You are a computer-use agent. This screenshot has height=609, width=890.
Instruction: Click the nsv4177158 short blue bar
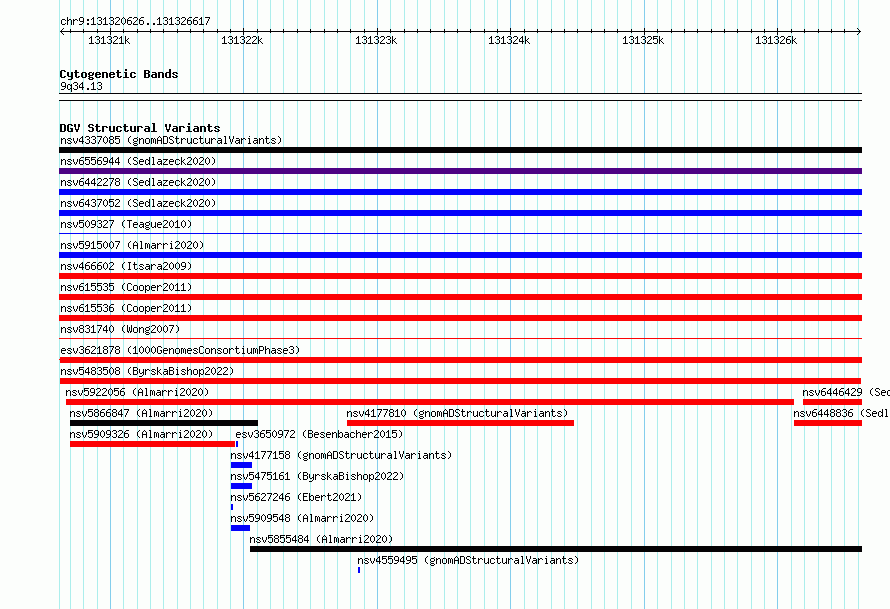[241, 465]
